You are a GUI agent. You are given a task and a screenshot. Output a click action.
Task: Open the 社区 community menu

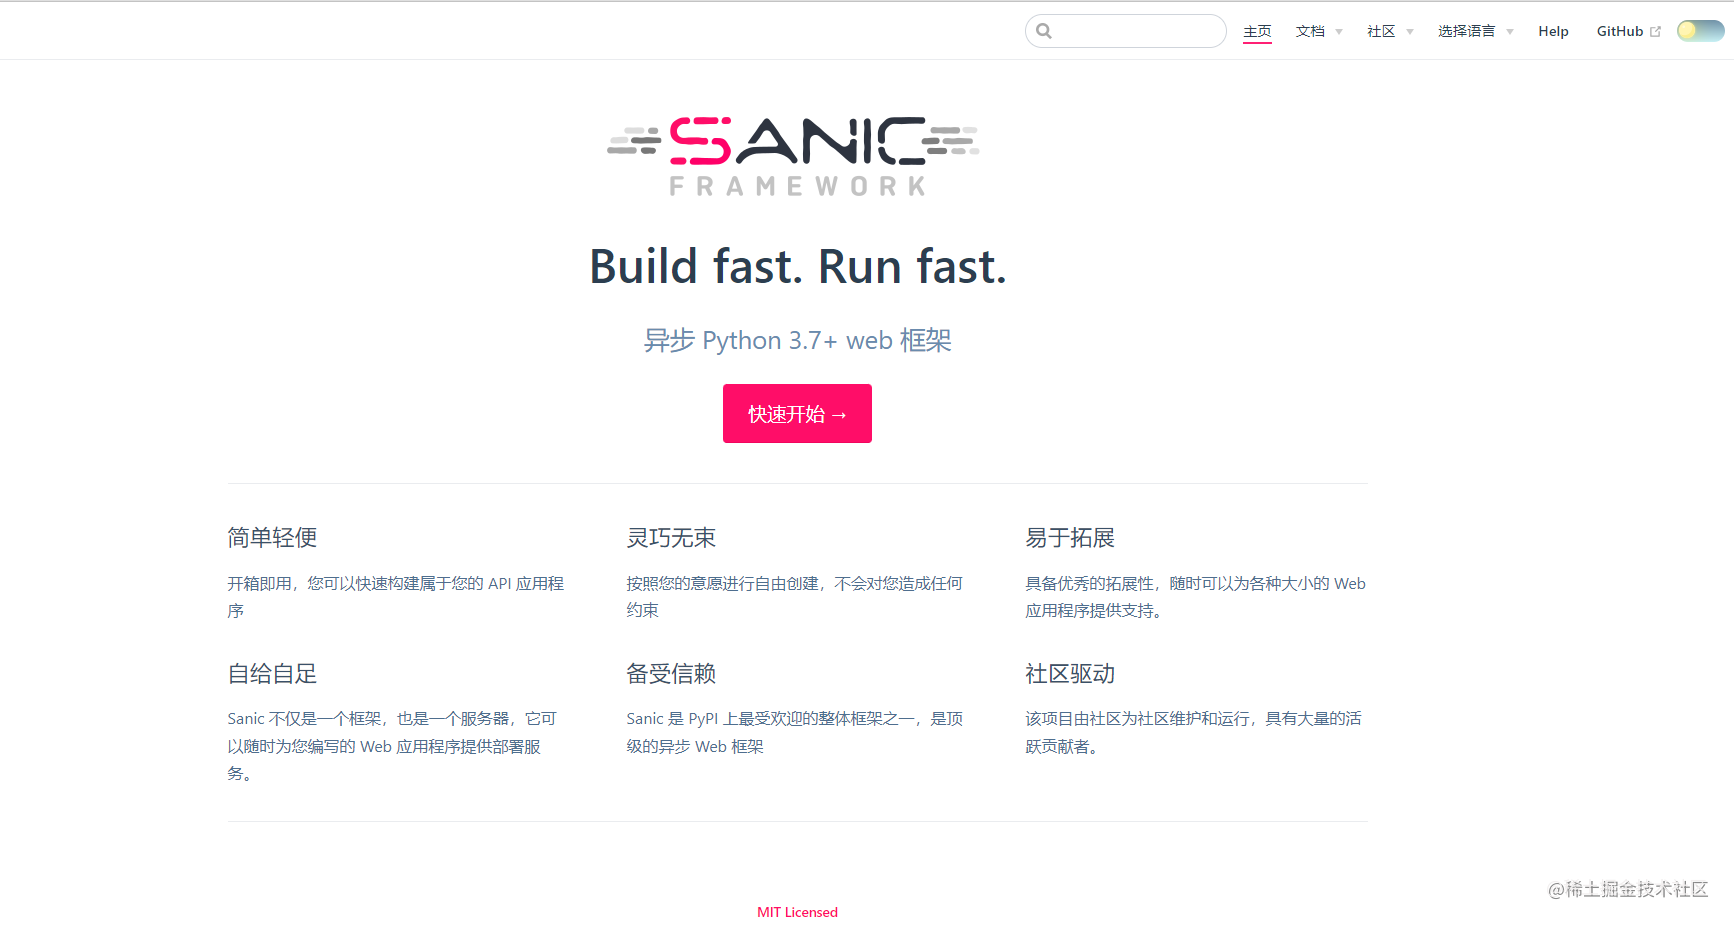coord(1381,31)
